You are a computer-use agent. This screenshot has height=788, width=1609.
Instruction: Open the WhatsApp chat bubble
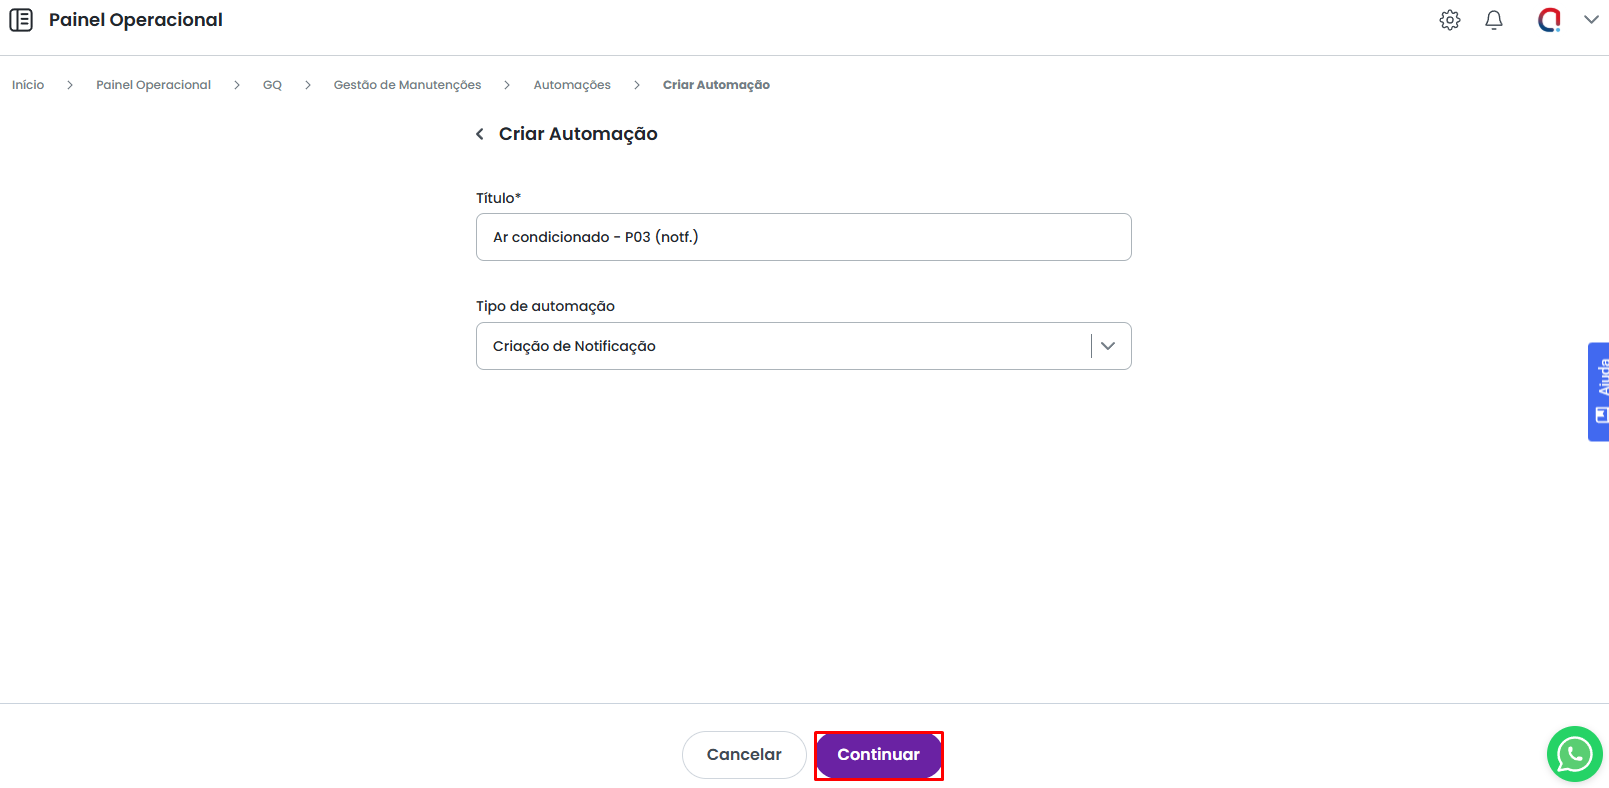point(1574,754)
